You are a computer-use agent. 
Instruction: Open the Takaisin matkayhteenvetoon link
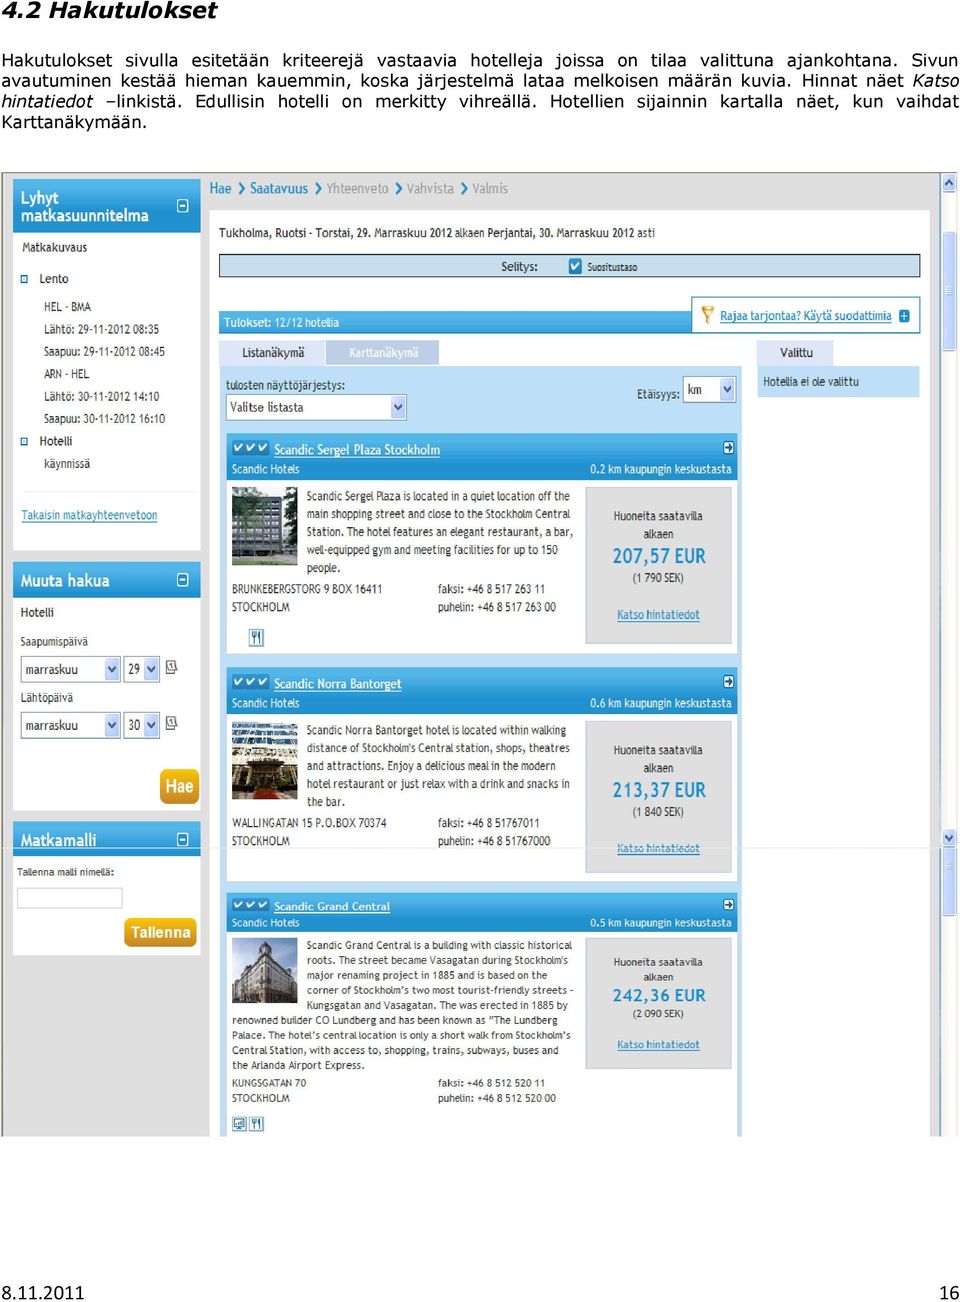pos(89,515)
